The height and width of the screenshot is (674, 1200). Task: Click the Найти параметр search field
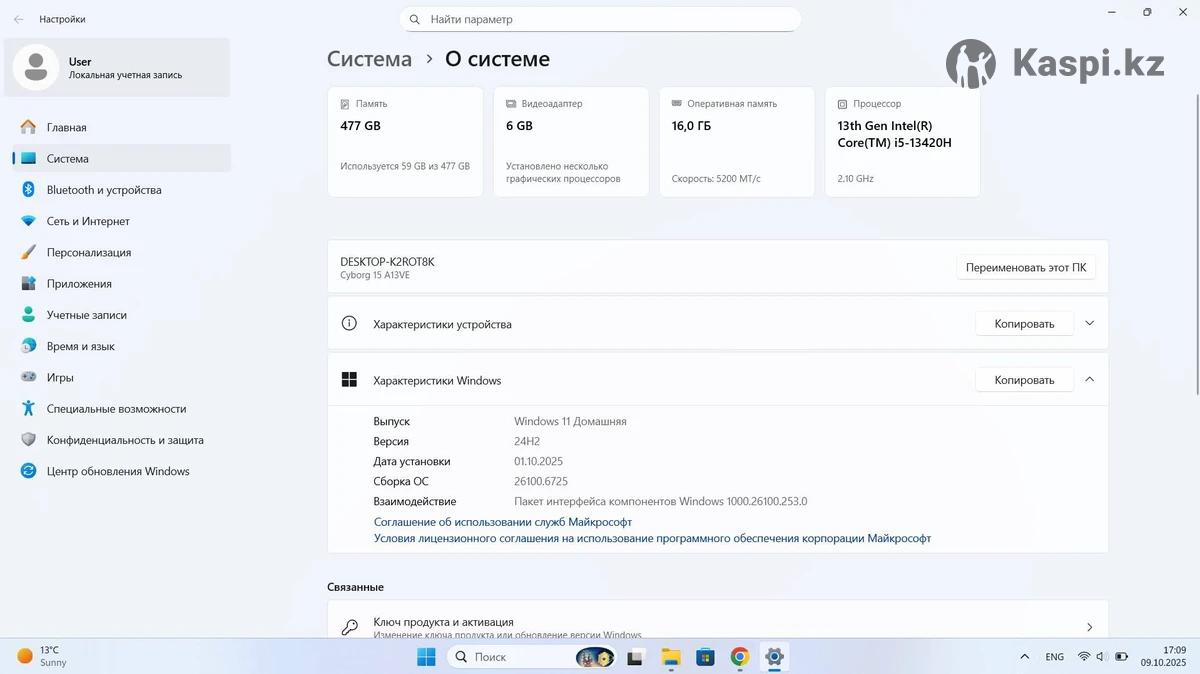600,19
